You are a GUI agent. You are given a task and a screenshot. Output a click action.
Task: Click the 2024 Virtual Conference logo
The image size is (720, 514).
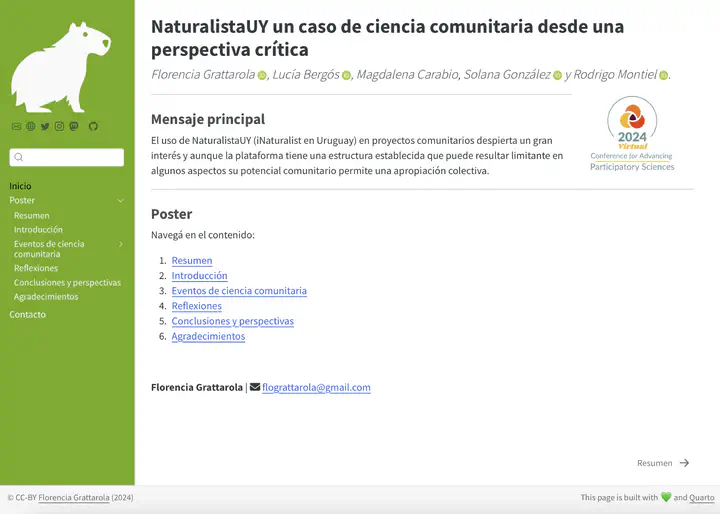[x=632, y=134]
